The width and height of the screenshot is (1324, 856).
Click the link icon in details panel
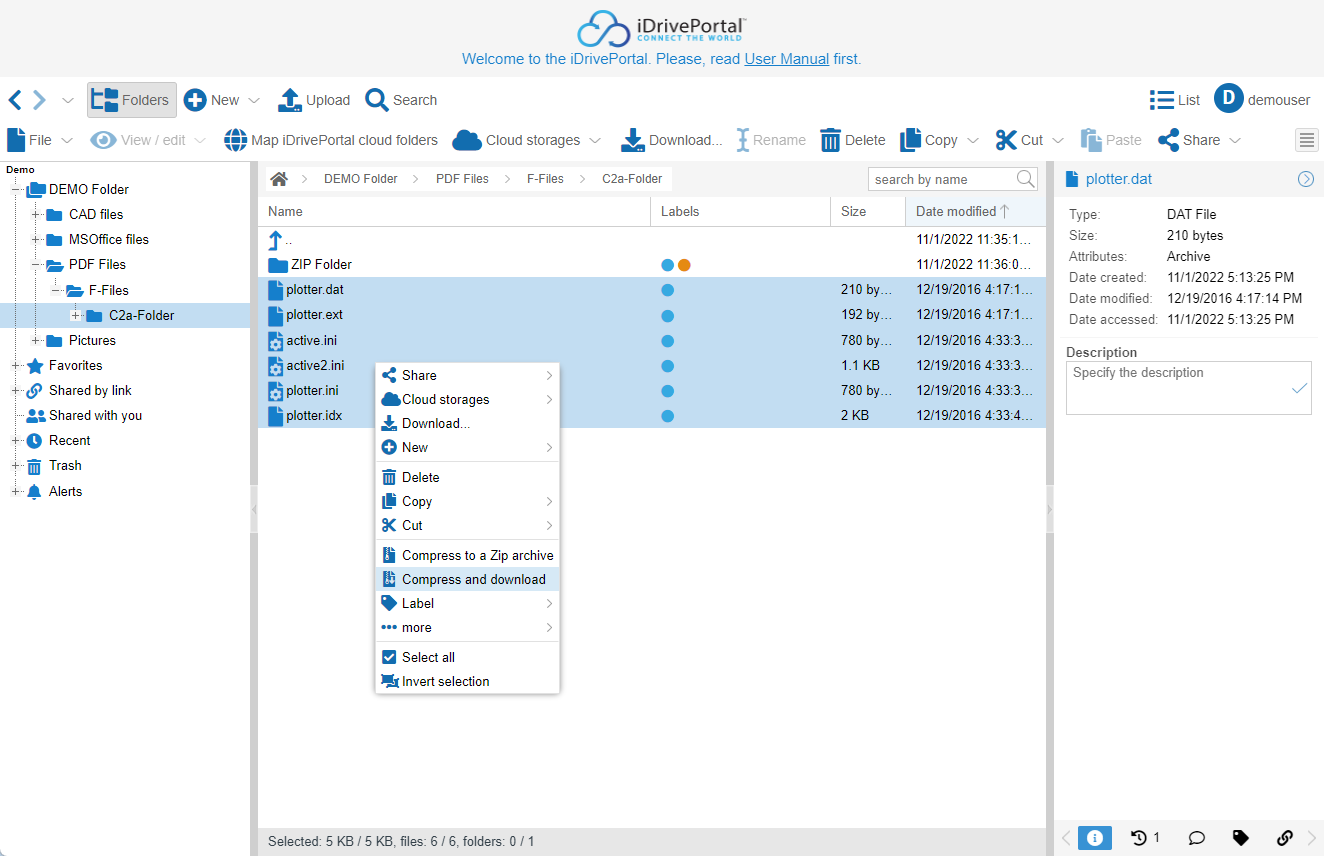click(x=1285, y=838)
